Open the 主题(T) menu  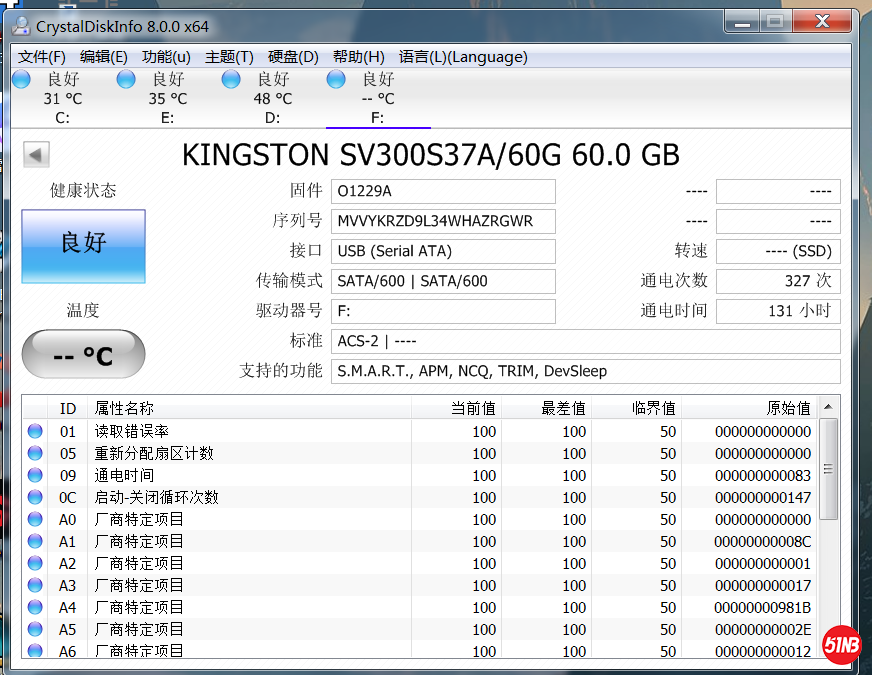[229, 57]
